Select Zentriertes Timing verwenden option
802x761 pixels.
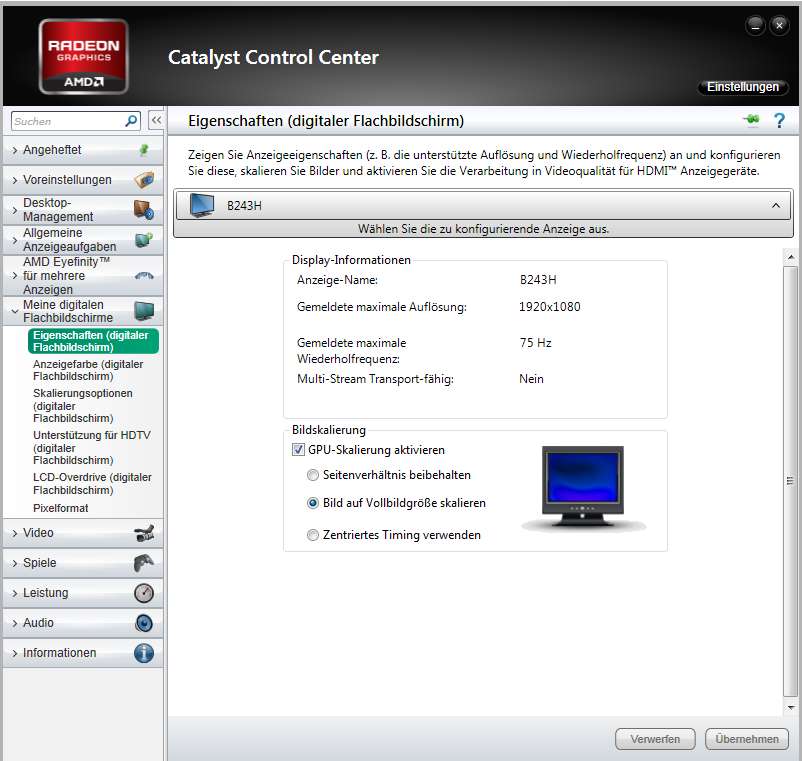coord(313,535)
